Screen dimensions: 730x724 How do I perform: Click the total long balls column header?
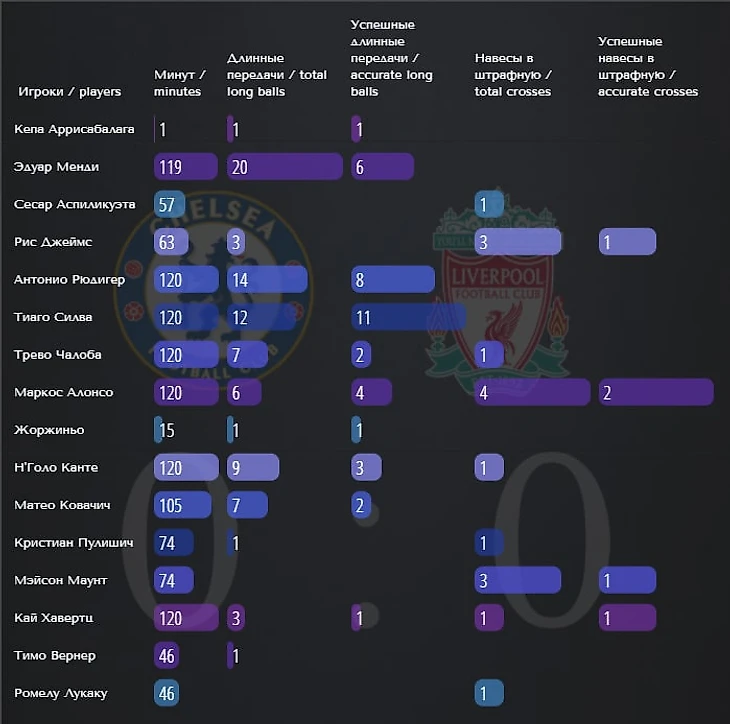[277, 75]
